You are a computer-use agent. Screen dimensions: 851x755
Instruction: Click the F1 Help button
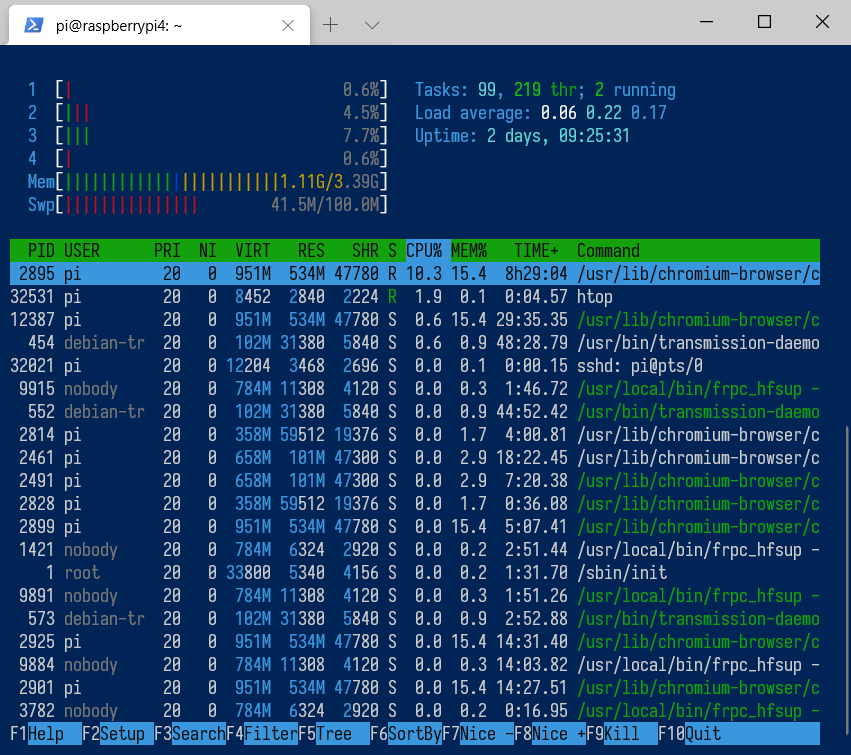(x=46, y=734)
